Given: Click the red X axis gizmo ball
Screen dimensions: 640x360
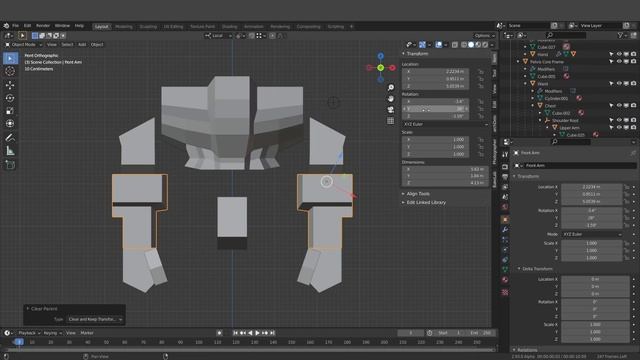Looking at the screenshot, I should point(392,68).
